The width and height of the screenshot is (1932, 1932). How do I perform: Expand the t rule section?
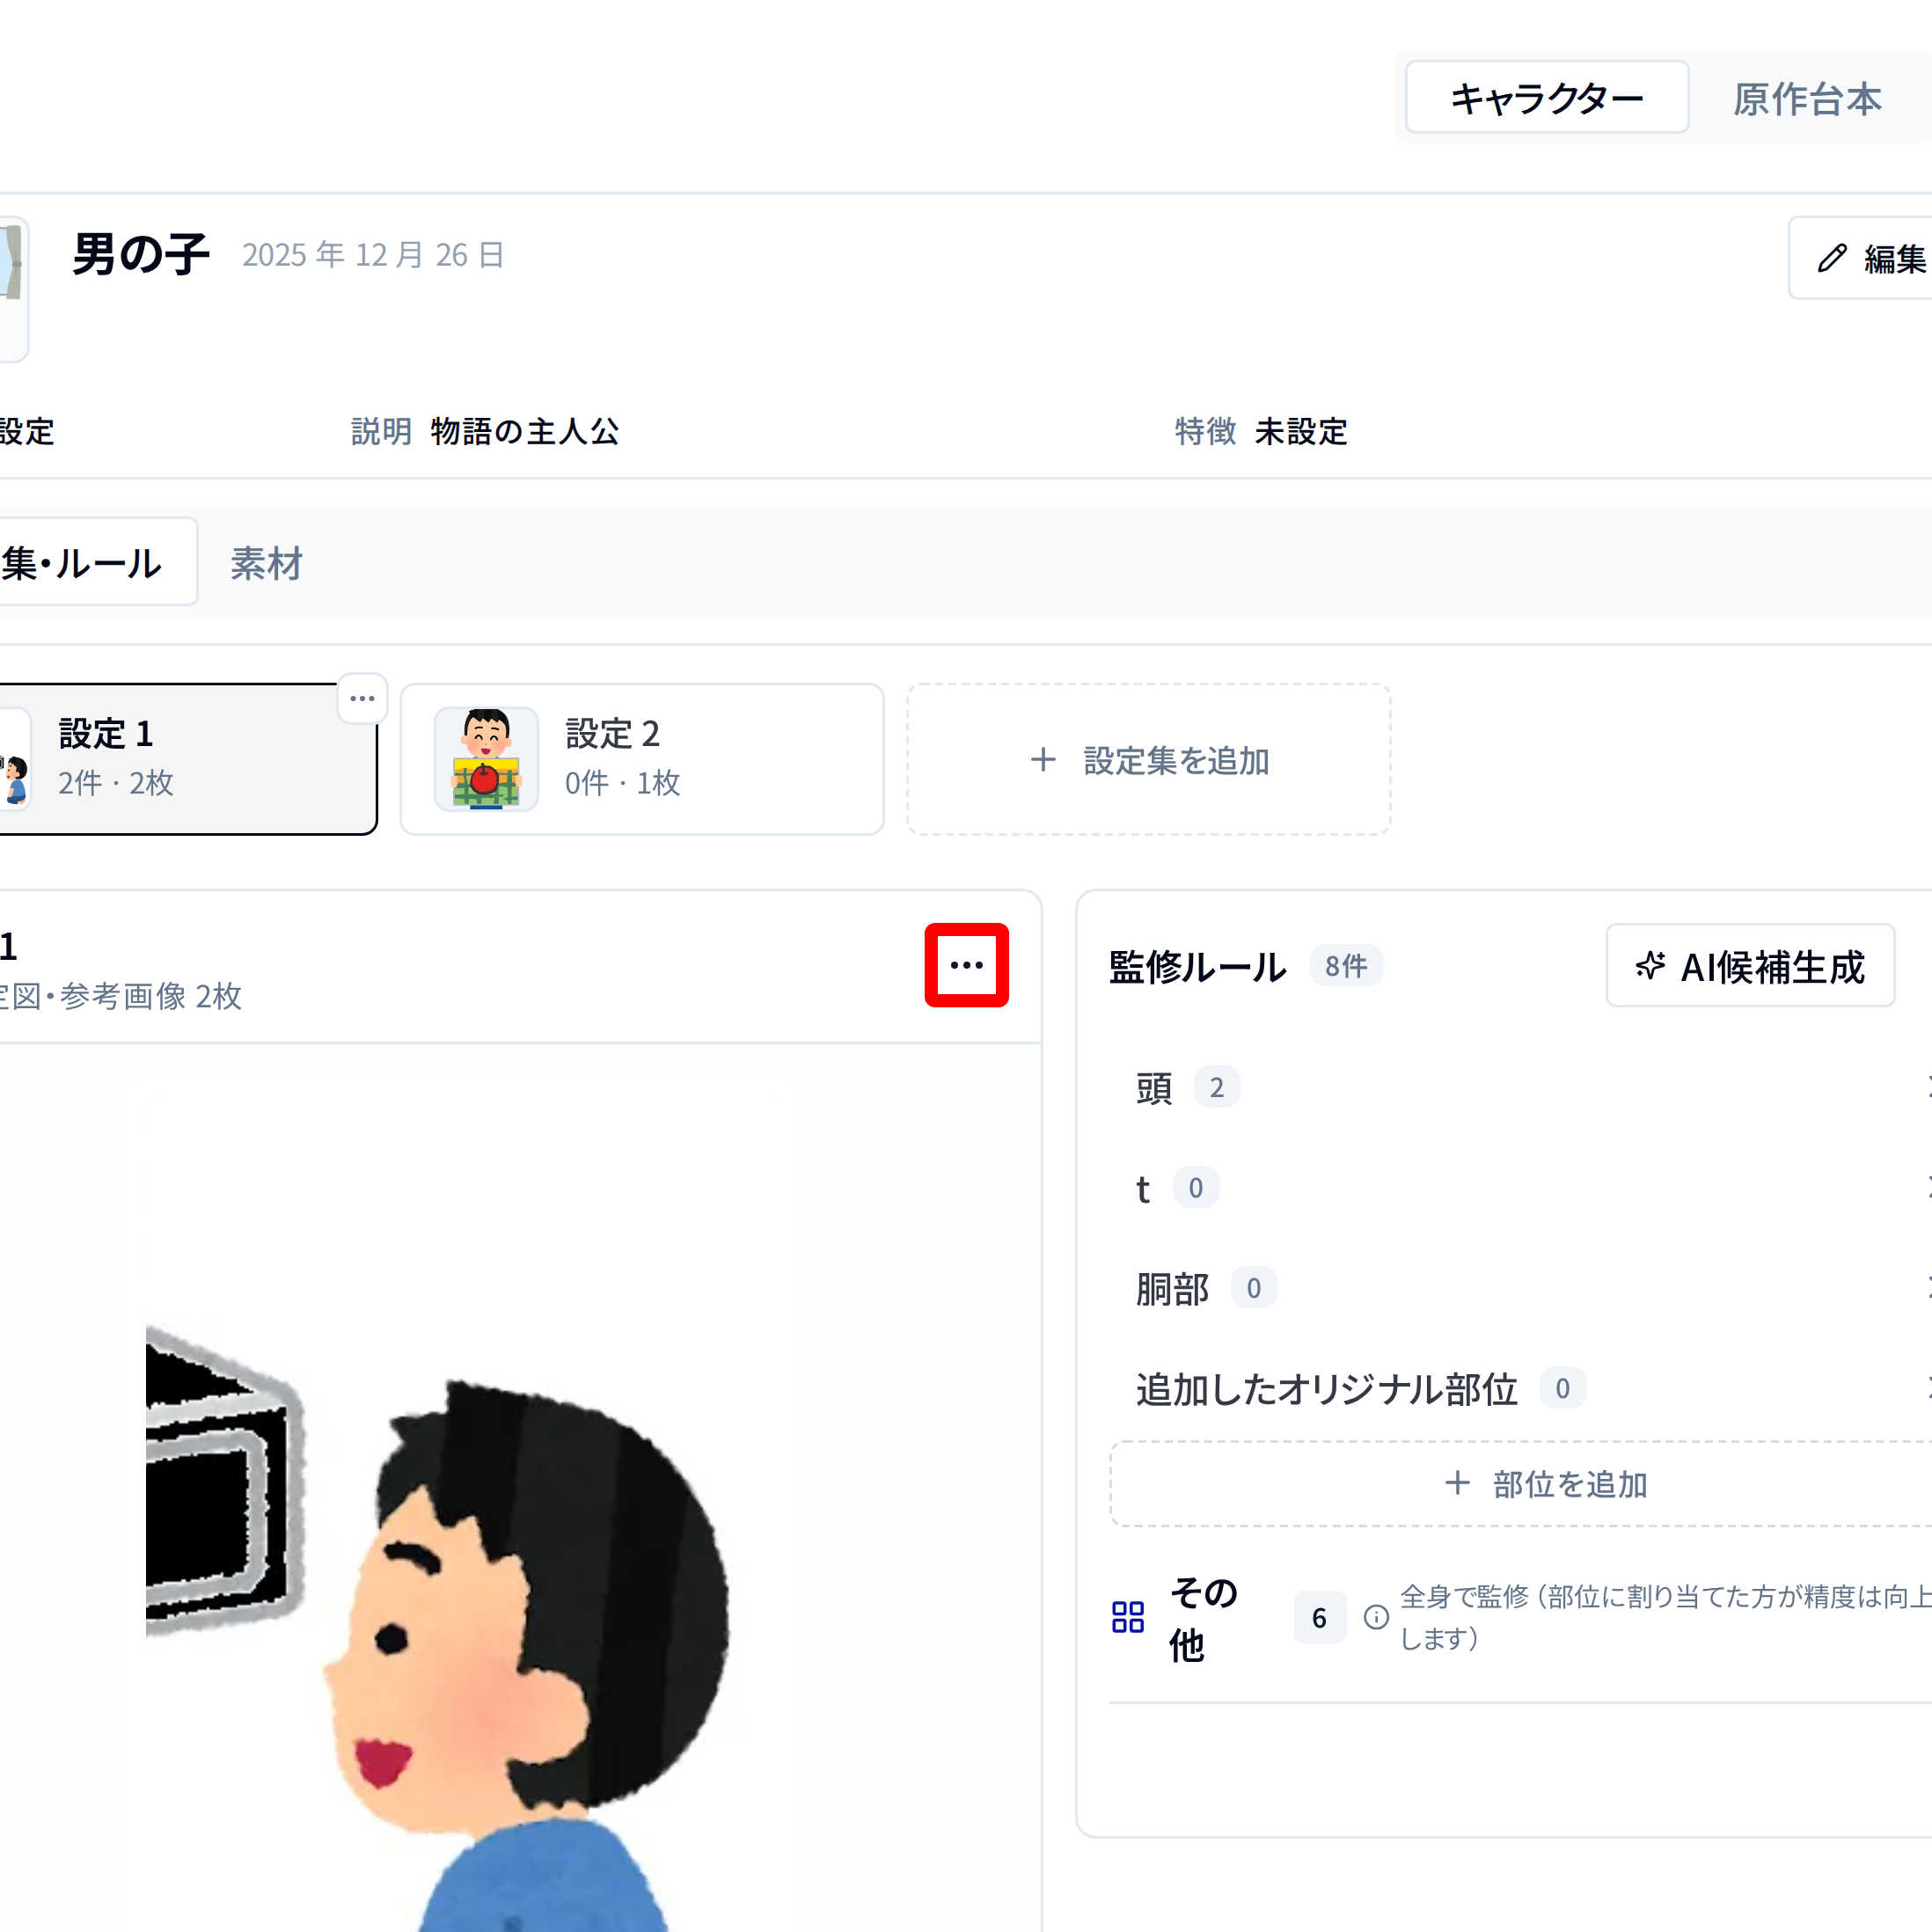pos(1520,1187)
